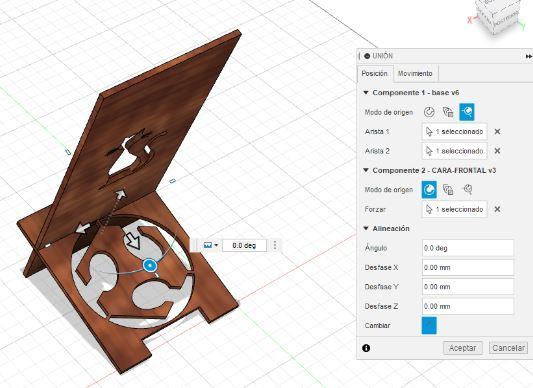
Task: Collapse the Componente 1 - base v6 section
Action: click(x=366, y=92)
